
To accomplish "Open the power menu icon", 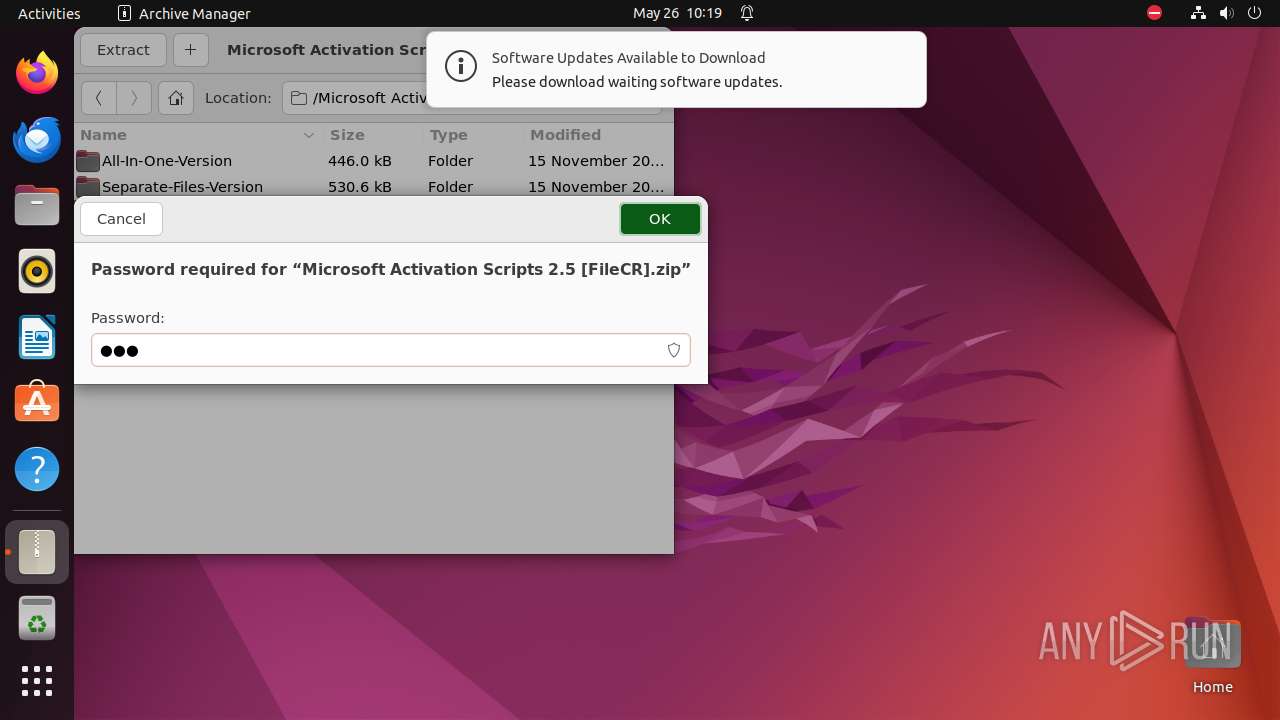I will point(1254,13).
